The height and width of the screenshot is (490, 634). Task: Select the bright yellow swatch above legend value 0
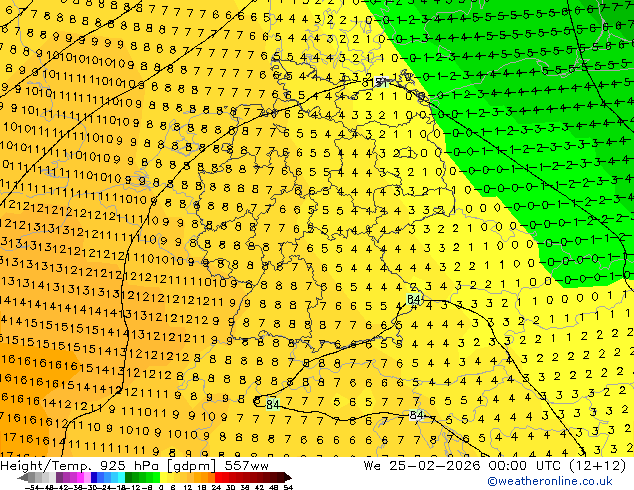163,477
